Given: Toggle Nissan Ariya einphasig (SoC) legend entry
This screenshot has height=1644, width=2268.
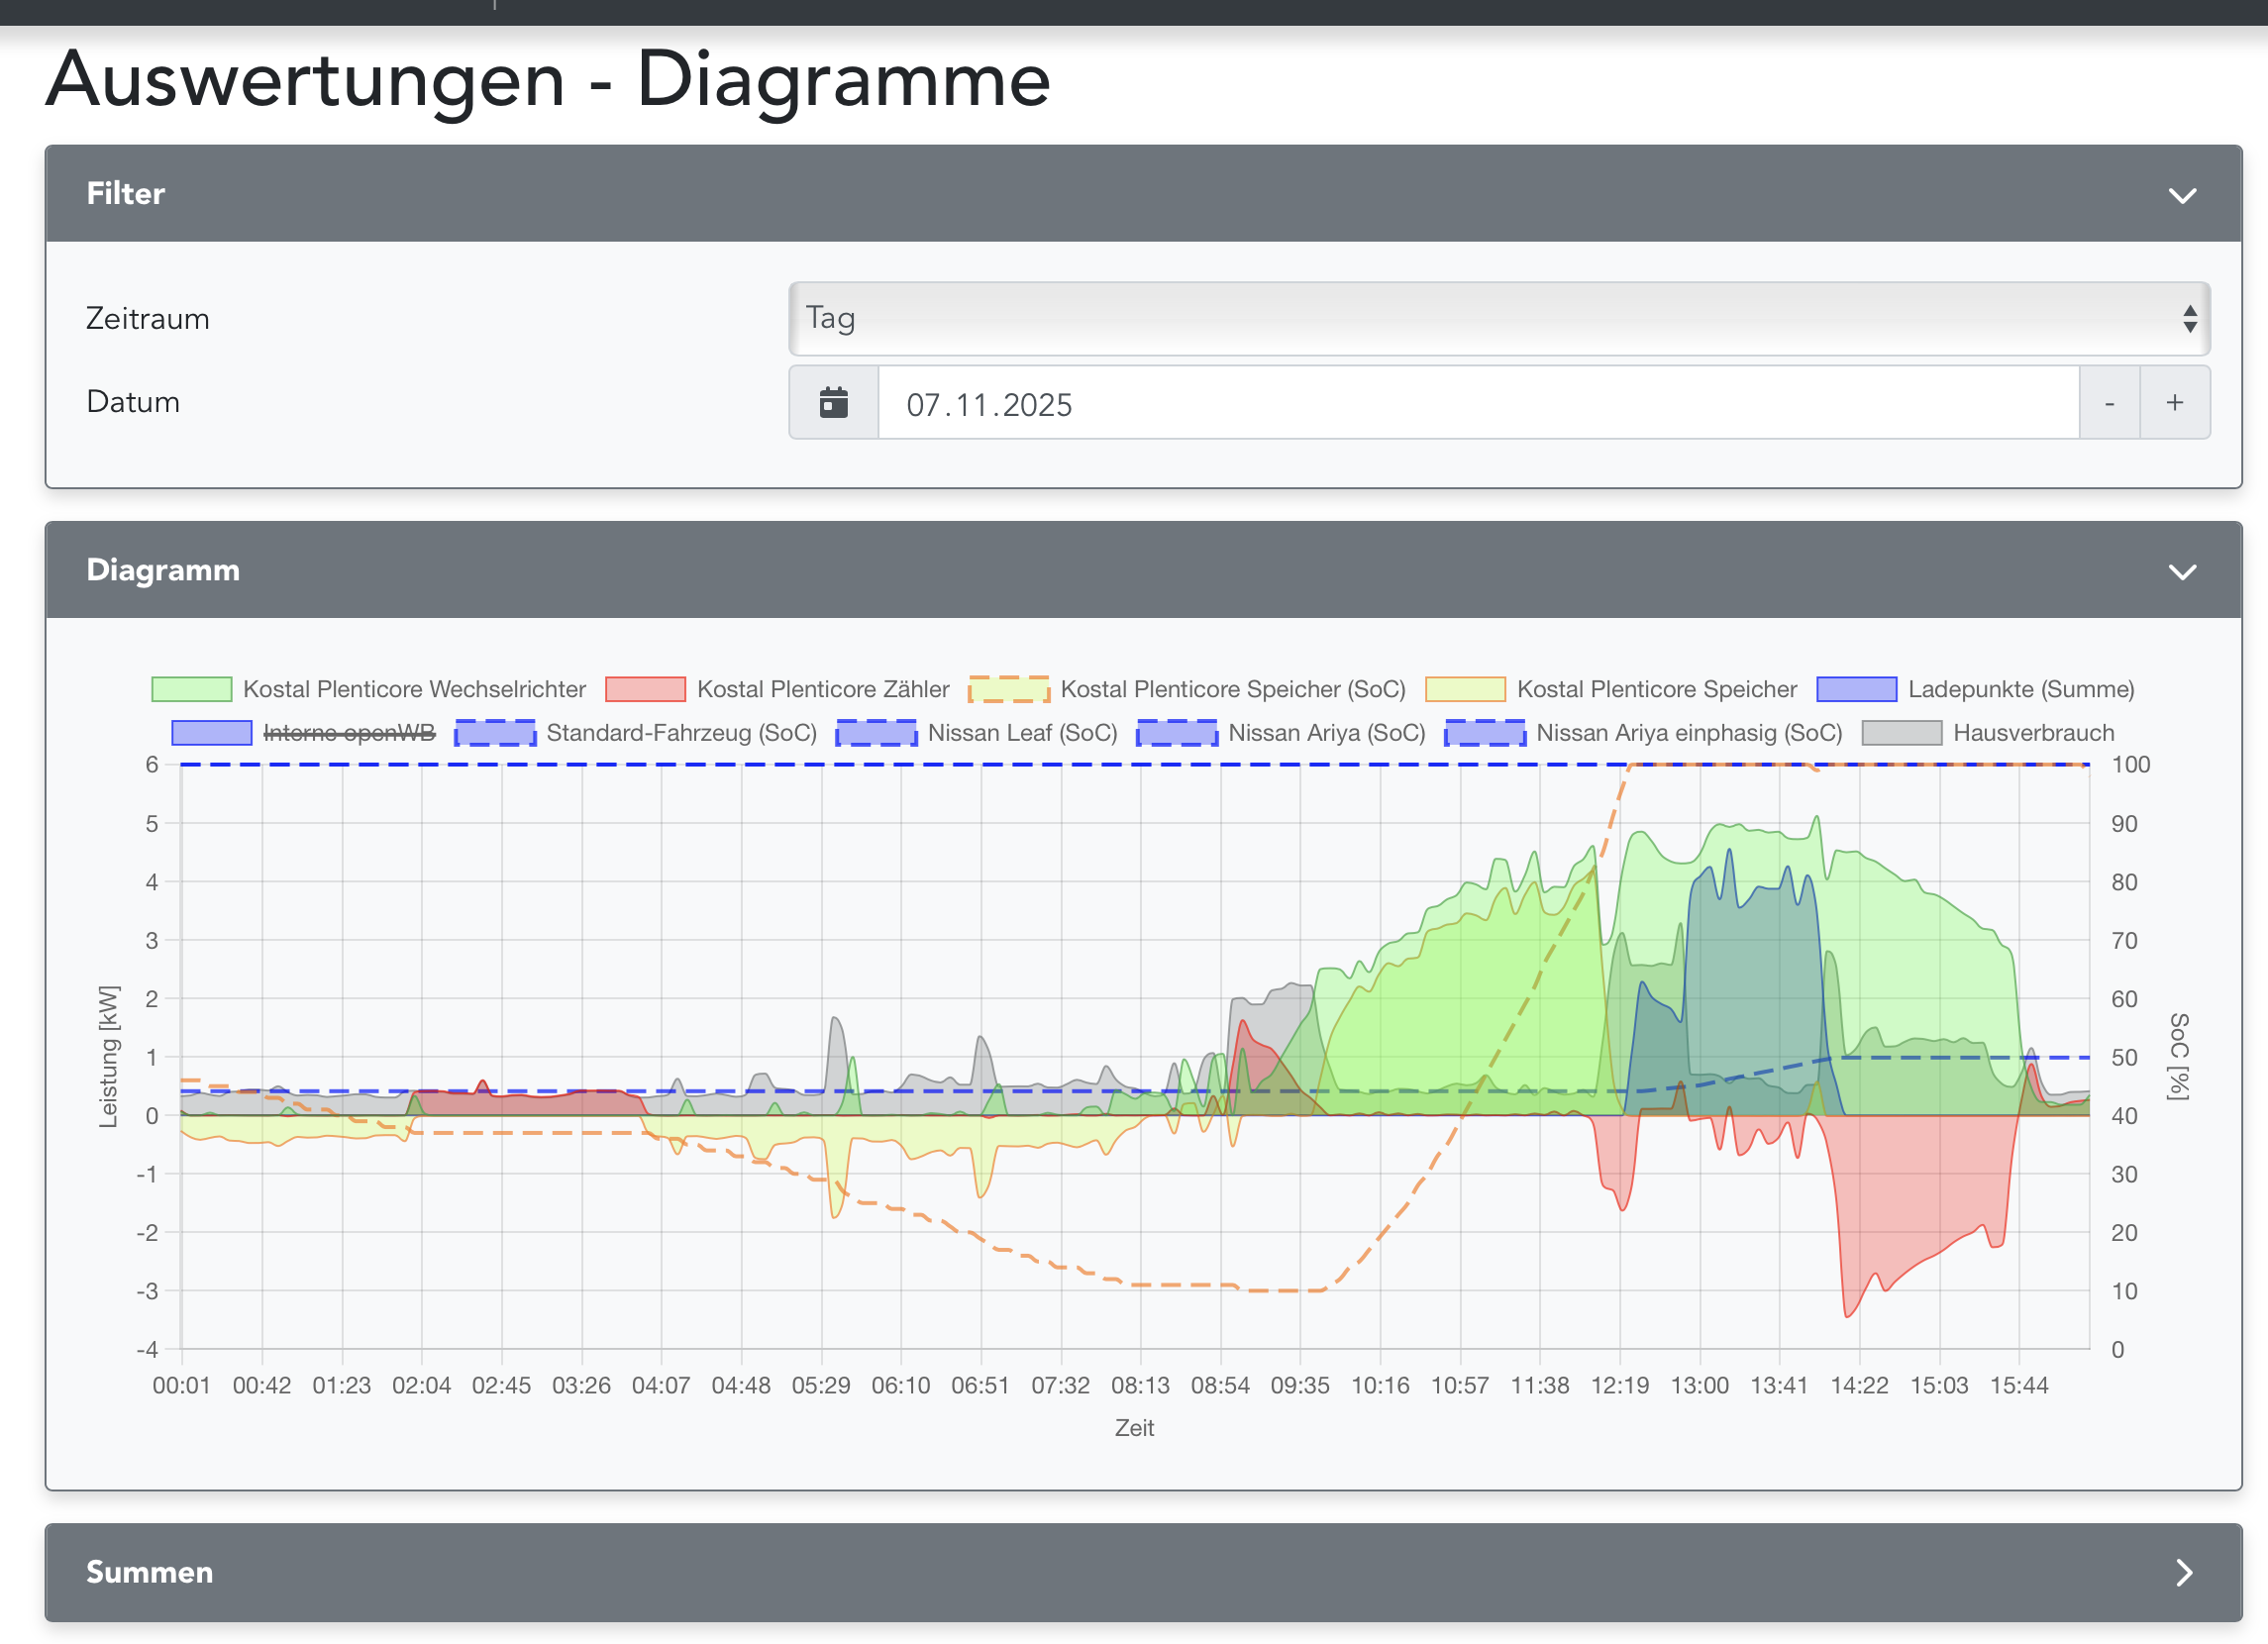Looking at the screenshot, I should point(1484,733).
